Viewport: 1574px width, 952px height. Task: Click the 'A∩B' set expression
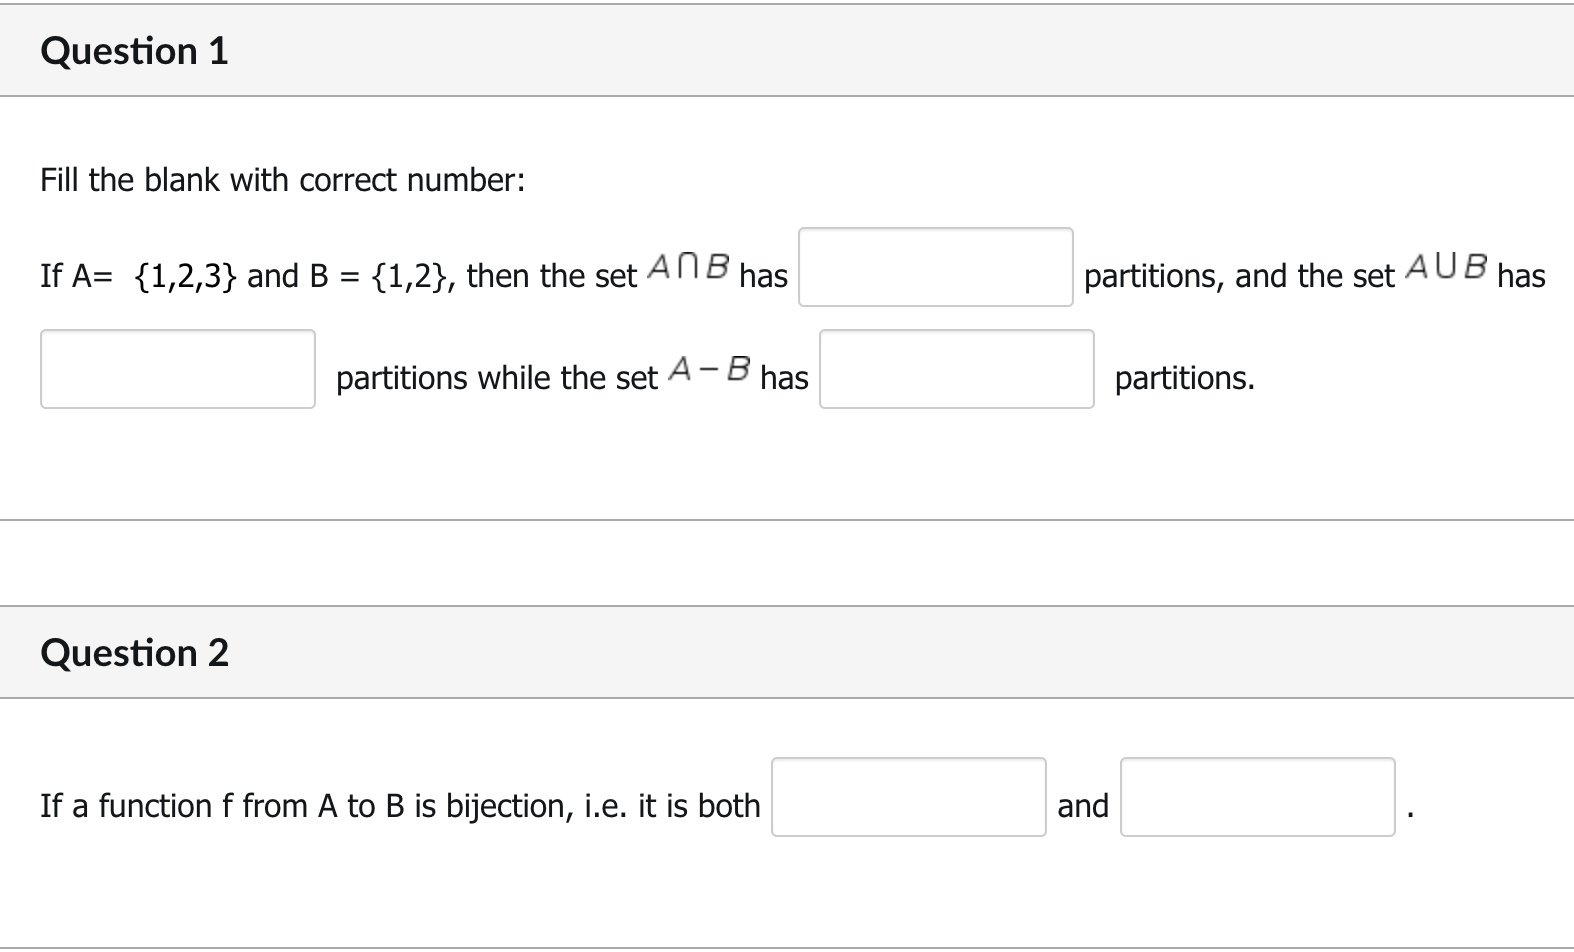pyautogui.click(x=688, y=267)
